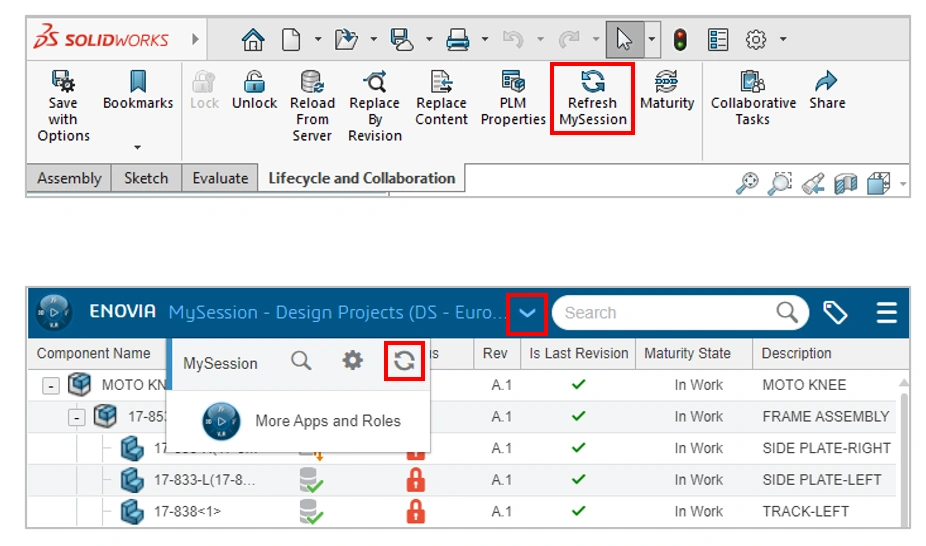Click the Home icon in the SolidWorks toolbar
The image size is (926, 546).
(253, 40)
